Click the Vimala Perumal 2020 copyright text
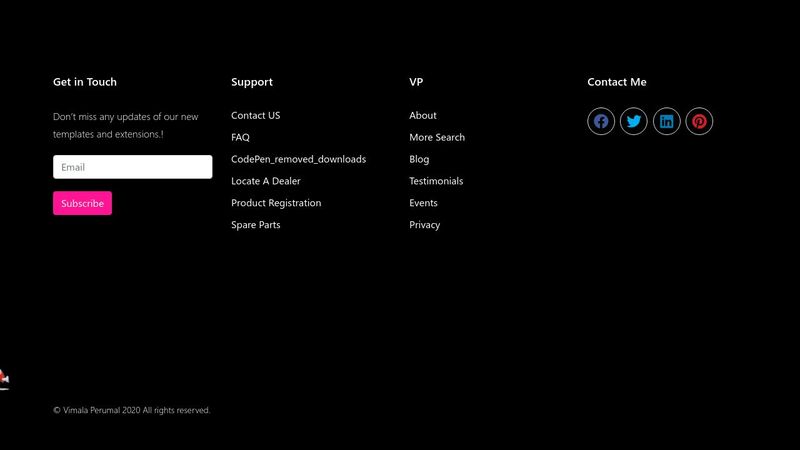 tap(132, 410)
